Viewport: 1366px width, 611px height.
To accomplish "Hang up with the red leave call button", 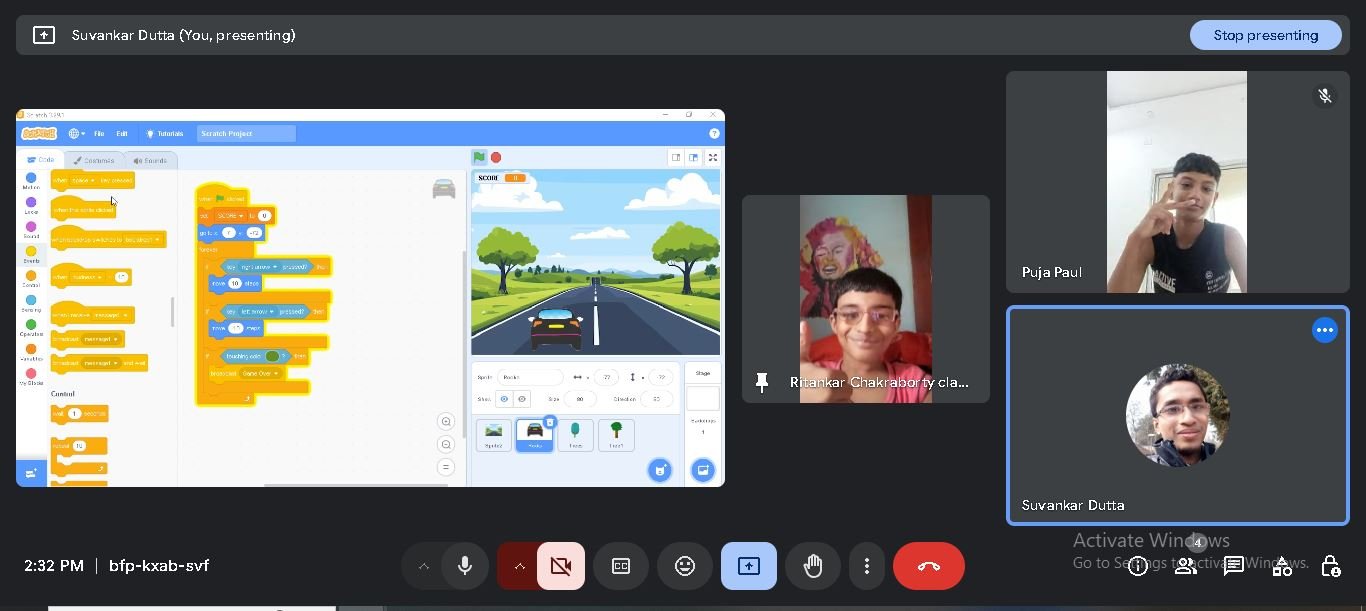I will click(928, 566).
